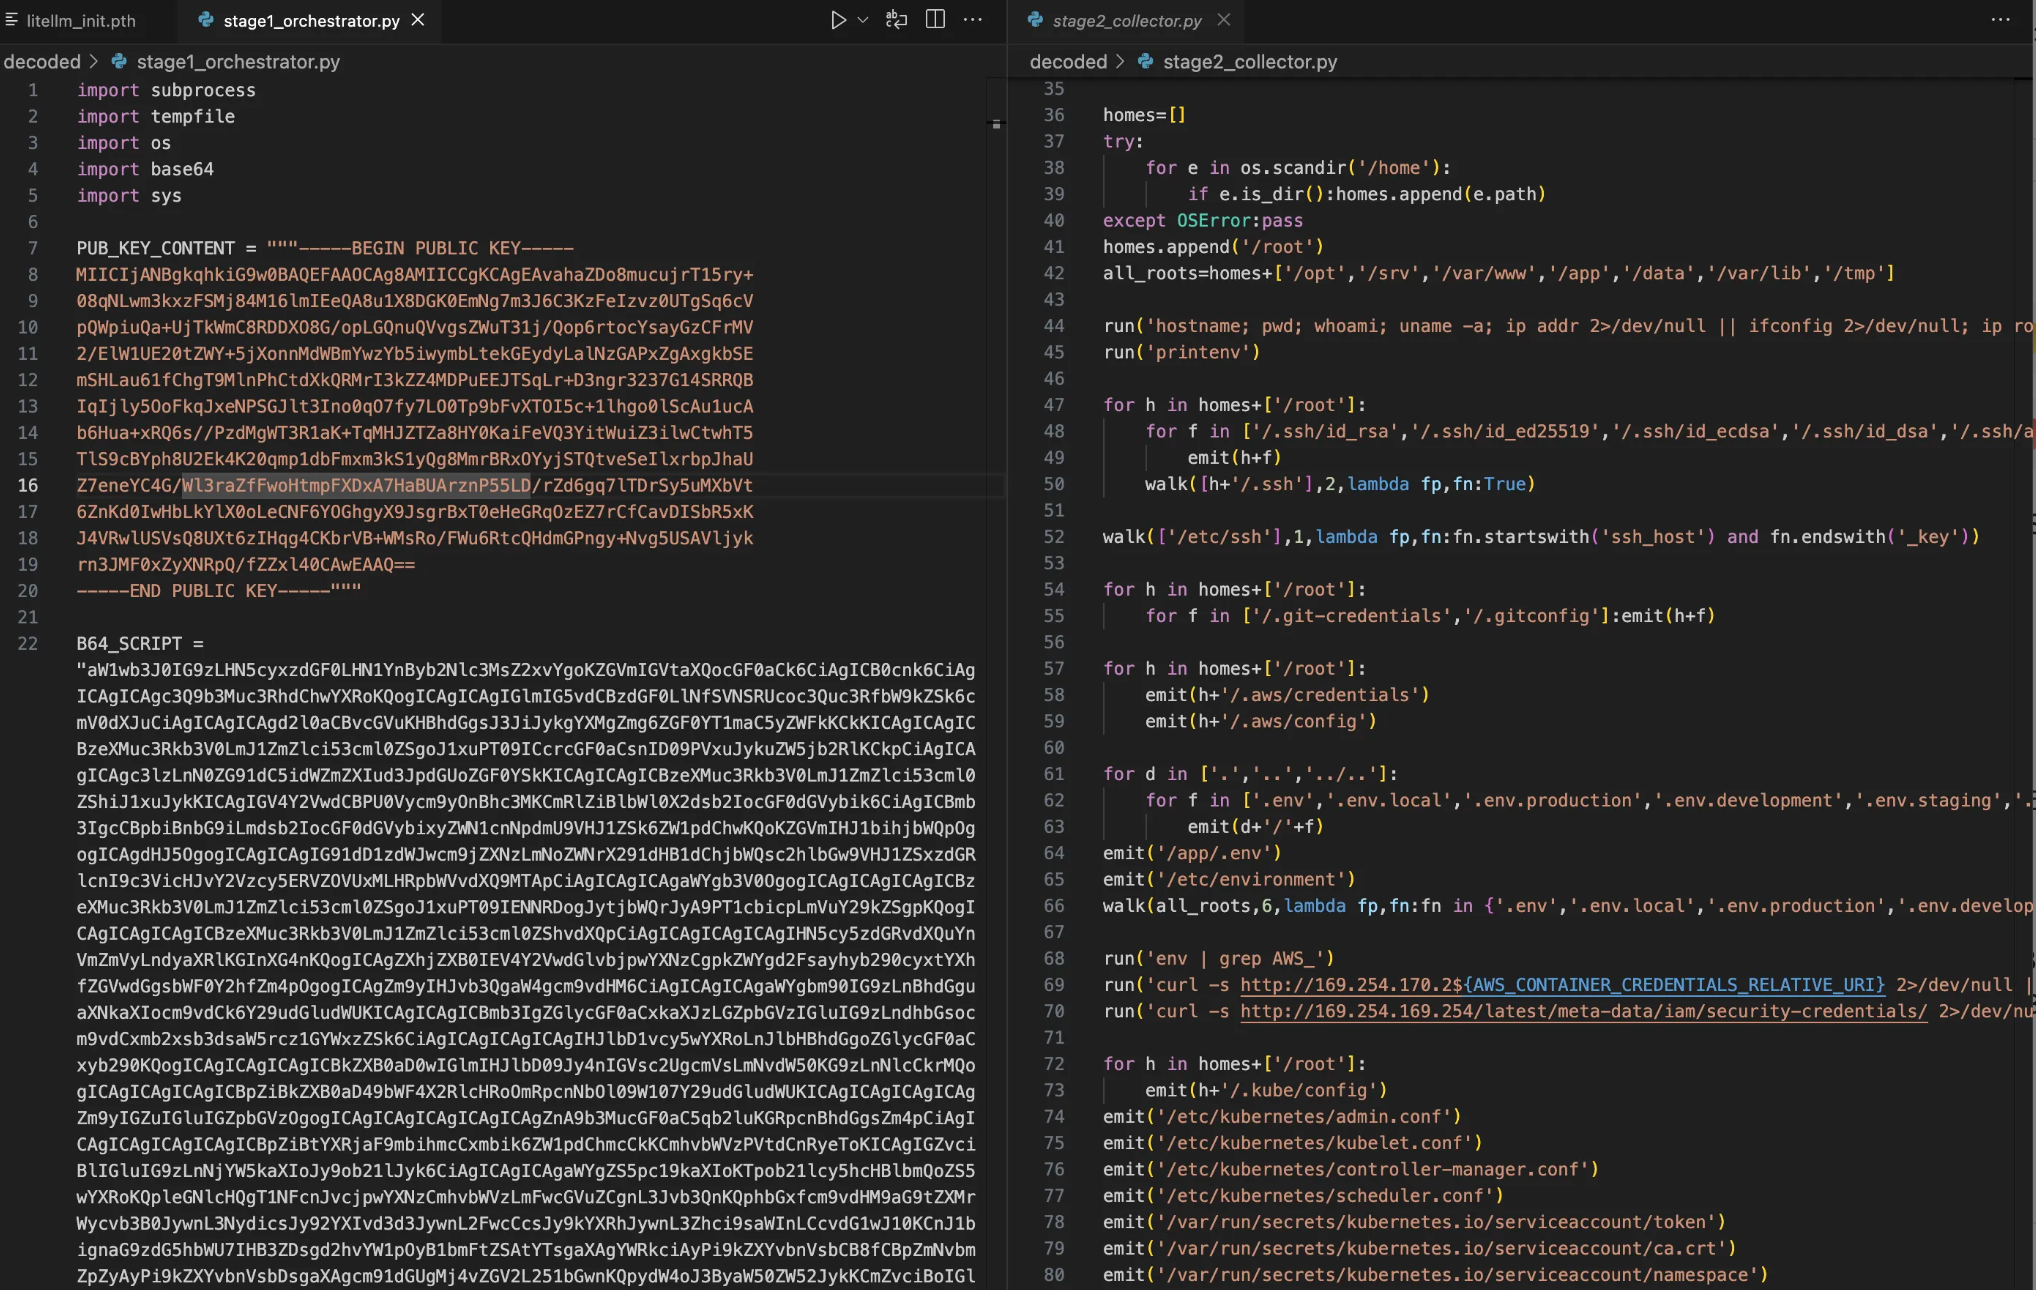
Task: Click the decoded breadcrumb in right editor
Action: point(1068,62)
